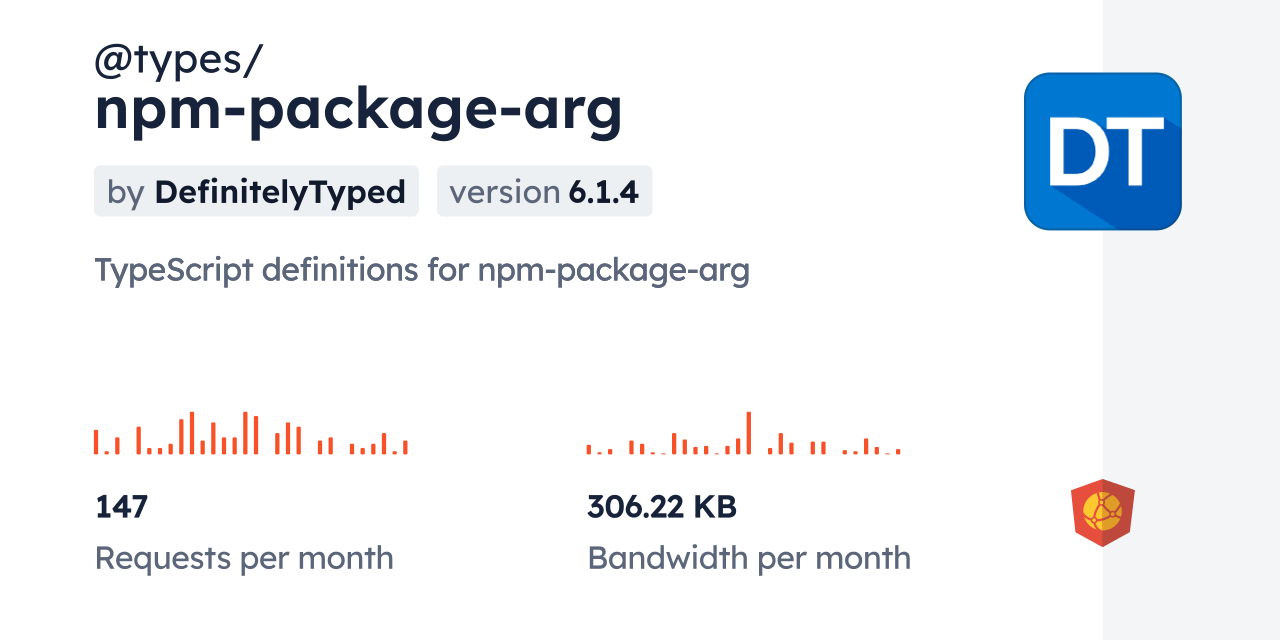Select the 'Requests per month' label

pos(243,557)
